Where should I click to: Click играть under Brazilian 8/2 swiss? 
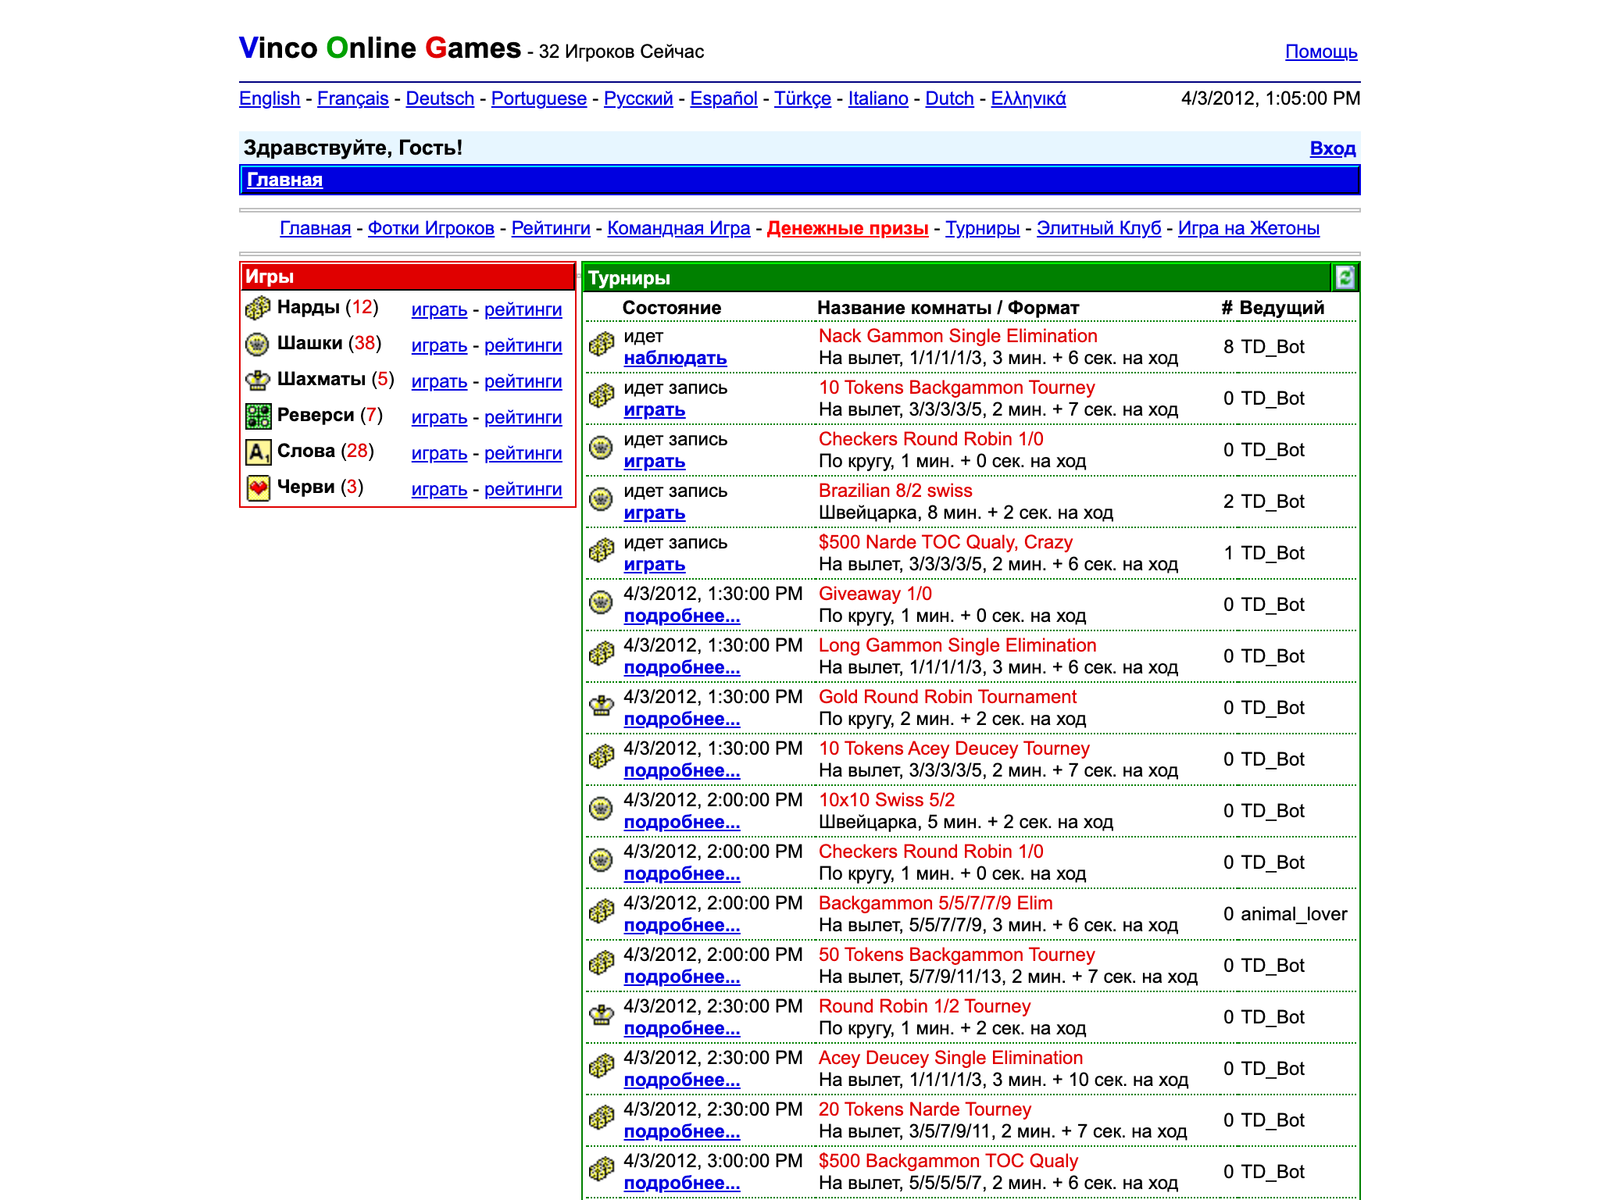[x=654, y=513]
